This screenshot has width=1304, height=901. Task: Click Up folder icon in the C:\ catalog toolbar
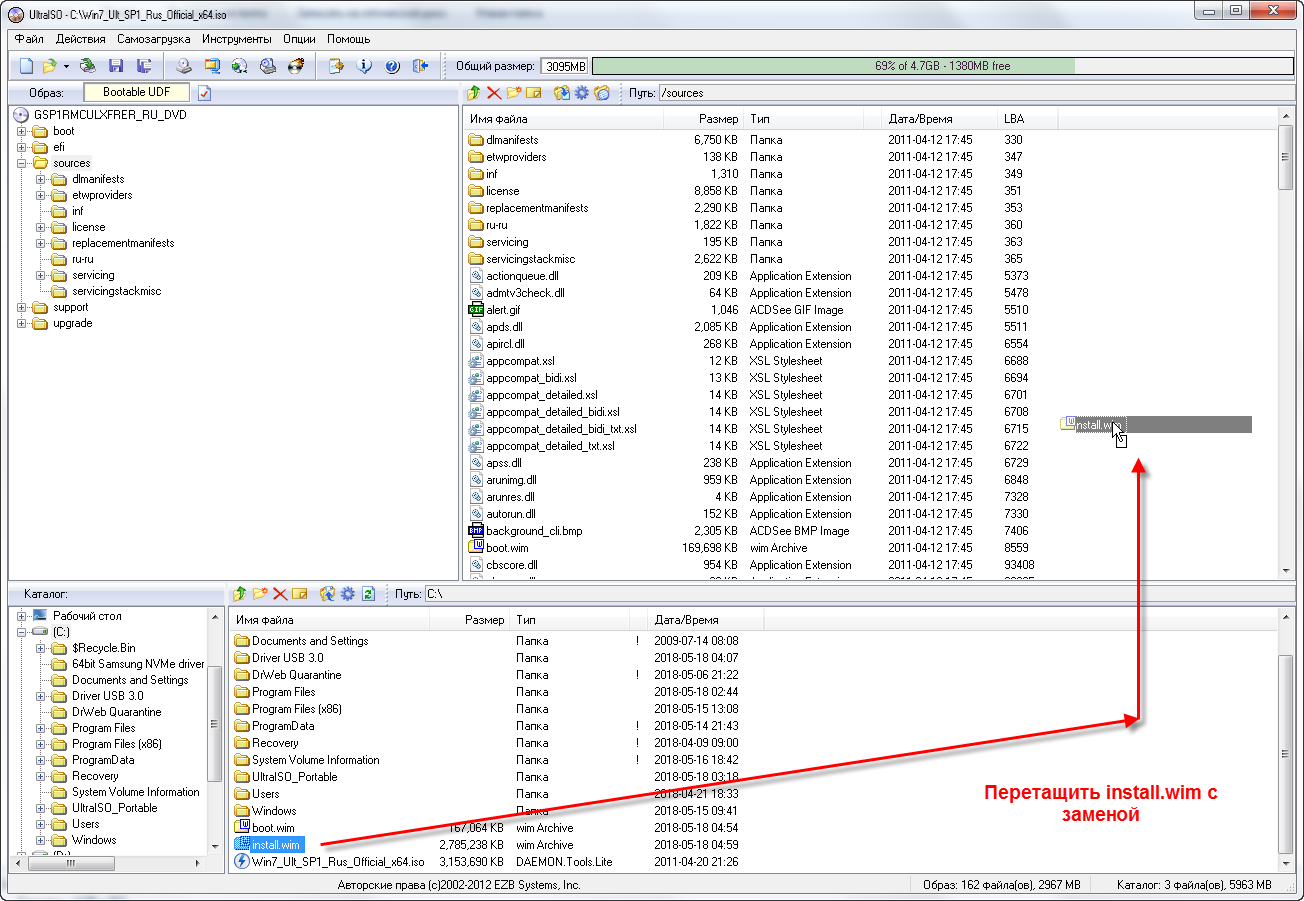click(x=240, y=594)
